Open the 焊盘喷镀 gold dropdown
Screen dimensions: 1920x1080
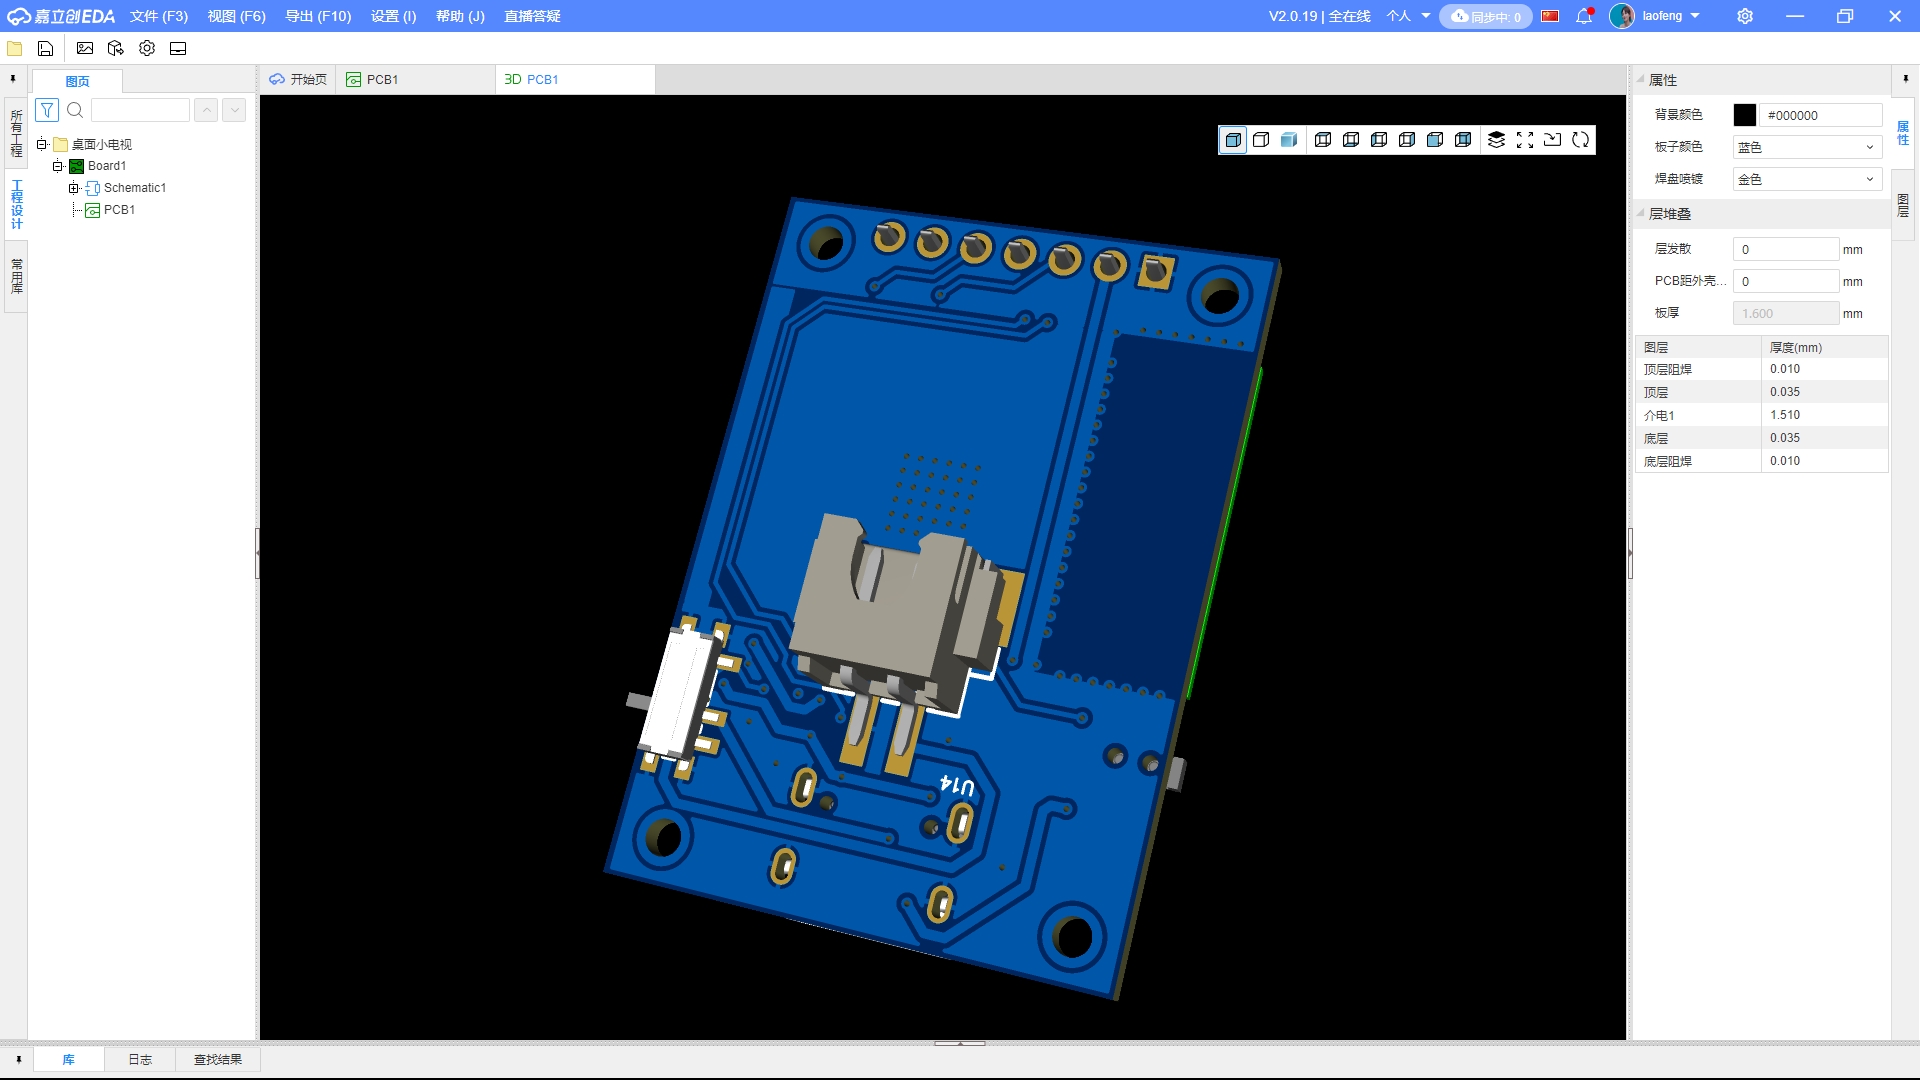pyautogui.click(x=1807, y=179)
